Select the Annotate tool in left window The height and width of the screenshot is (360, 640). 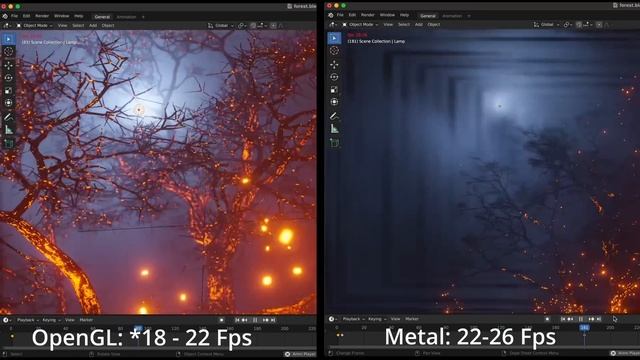tap(9, 117)
